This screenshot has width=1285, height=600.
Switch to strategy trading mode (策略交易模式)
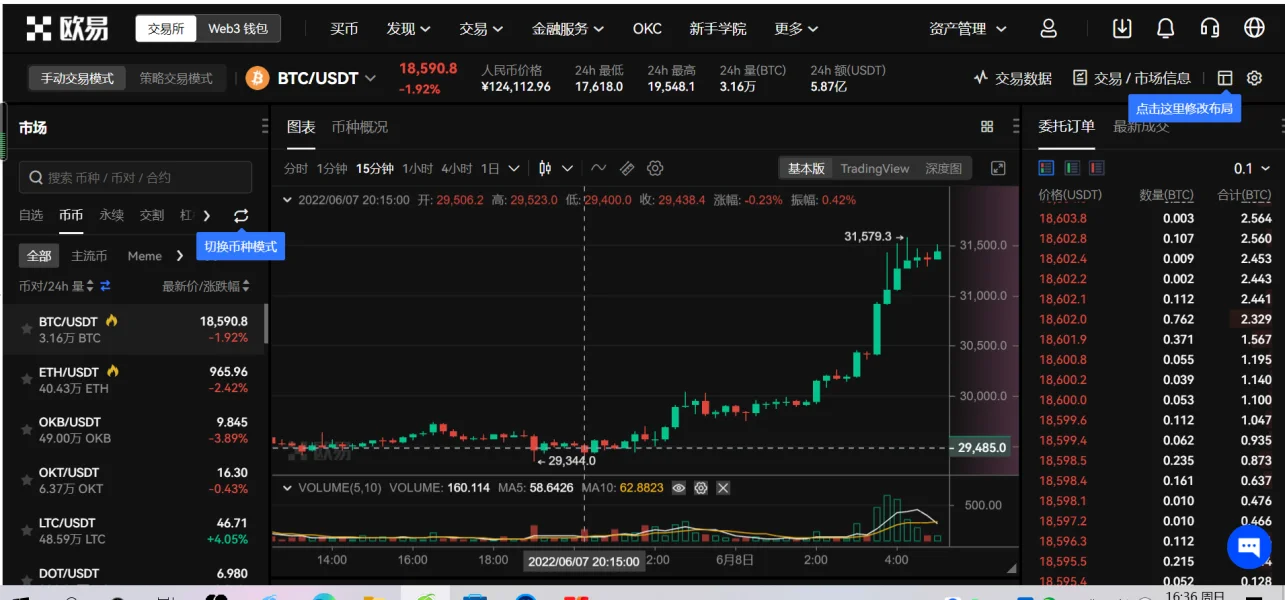(x=176, y=78)
